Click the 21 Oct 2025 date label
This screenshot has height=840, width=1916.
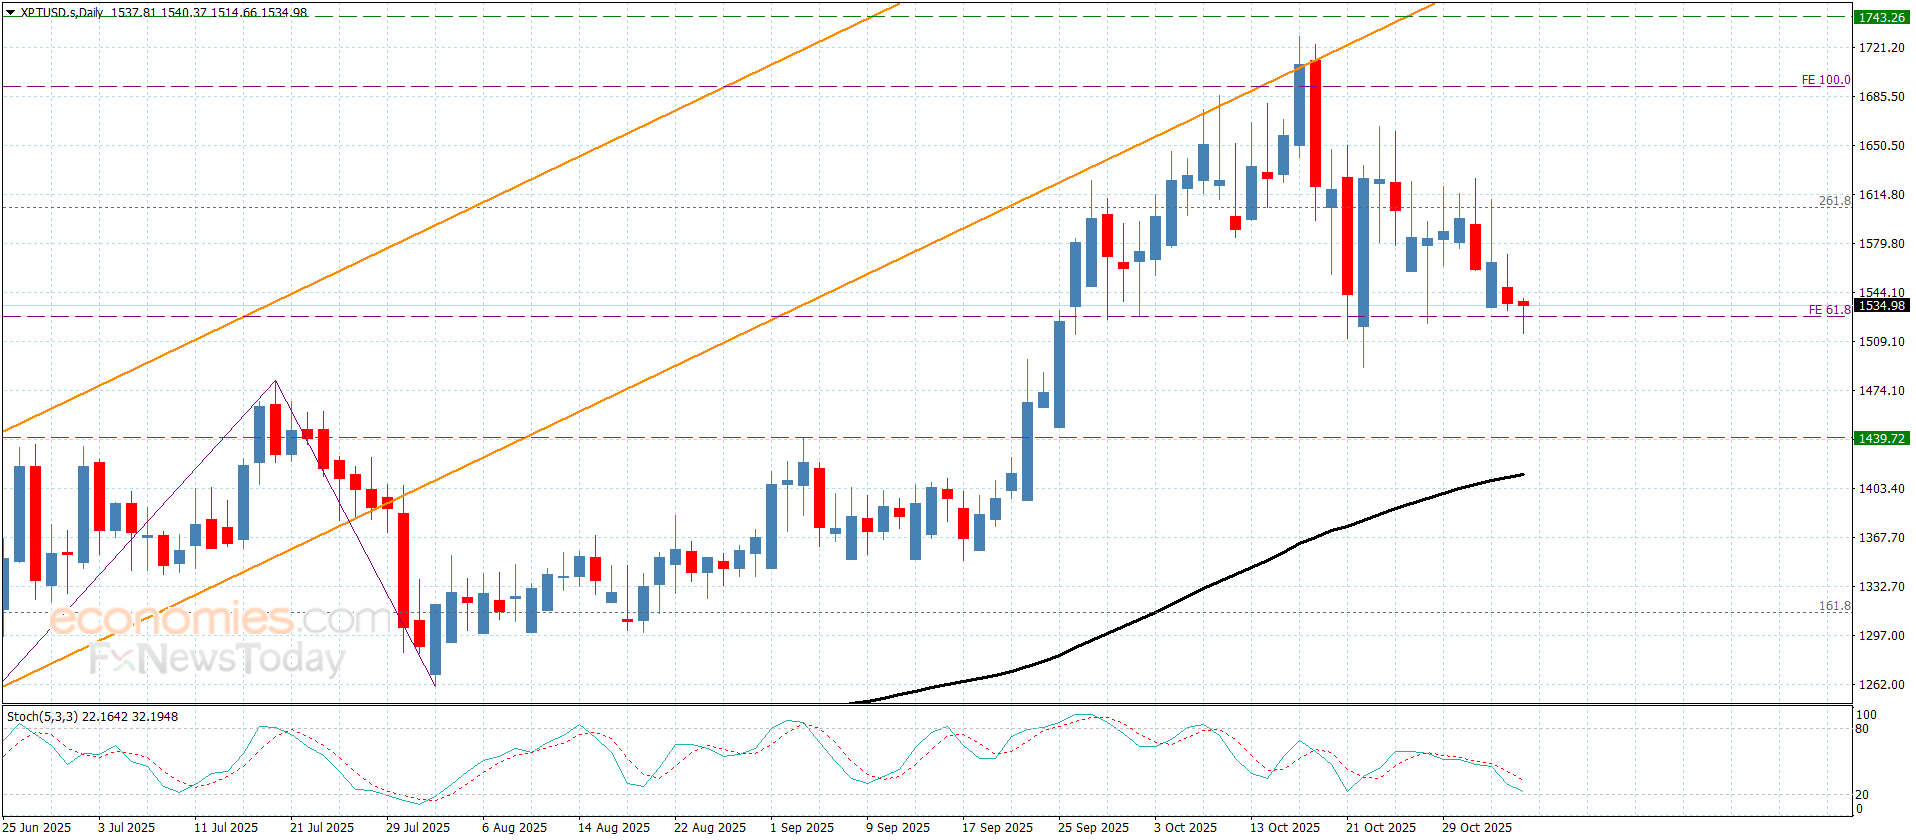(1381, 827)
